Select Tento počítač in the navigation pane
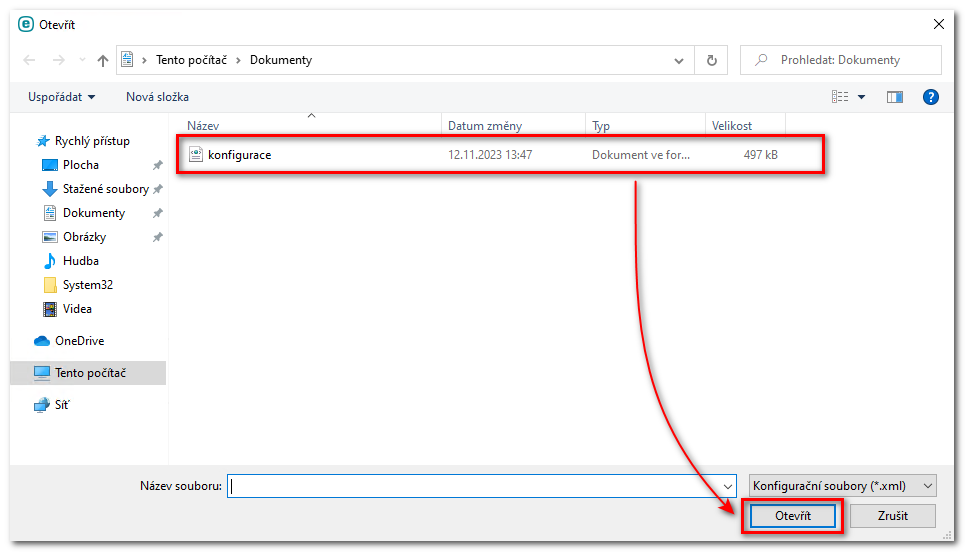 click(89, 373)
